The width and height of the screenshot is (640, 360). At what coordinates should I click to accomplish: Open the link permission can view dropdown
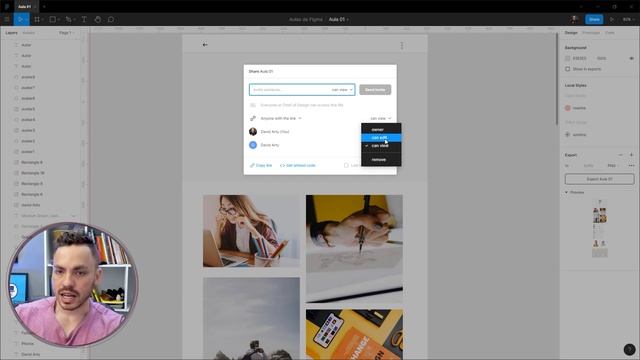pyautogui.click(x=380, y=118)
